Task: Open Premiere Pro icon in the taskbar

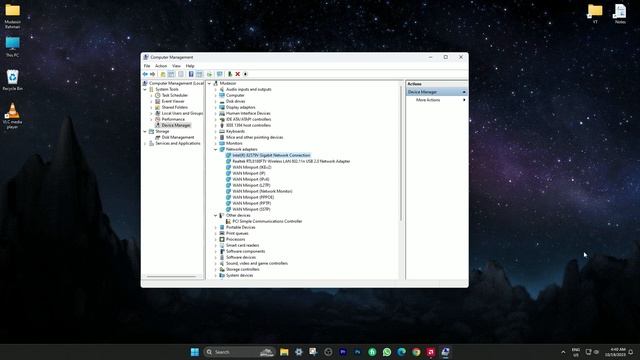Action: 343,352
